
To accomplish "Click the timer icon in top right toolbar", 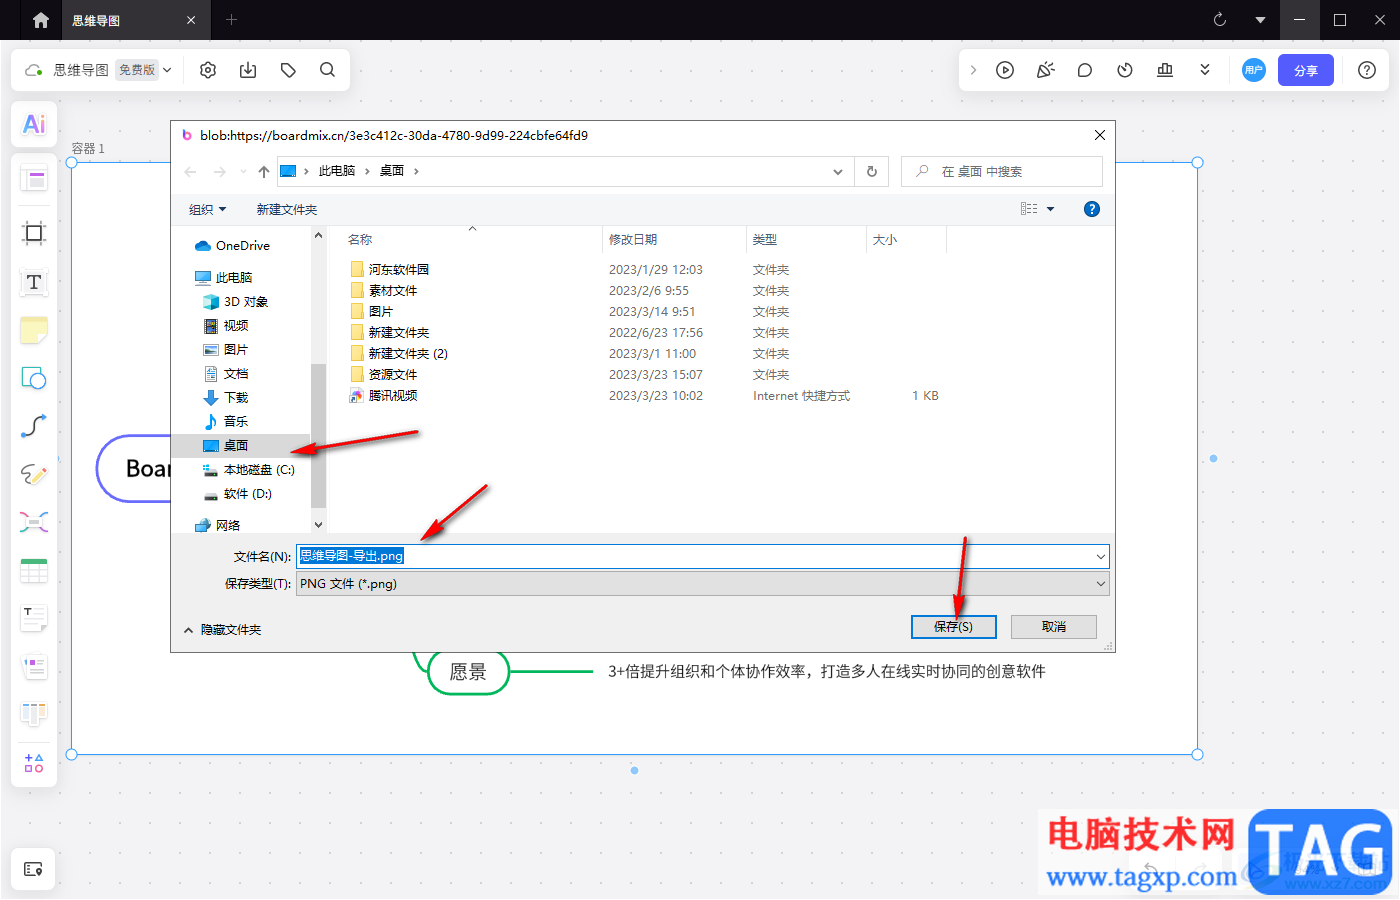I will (x=1125, y=70).
